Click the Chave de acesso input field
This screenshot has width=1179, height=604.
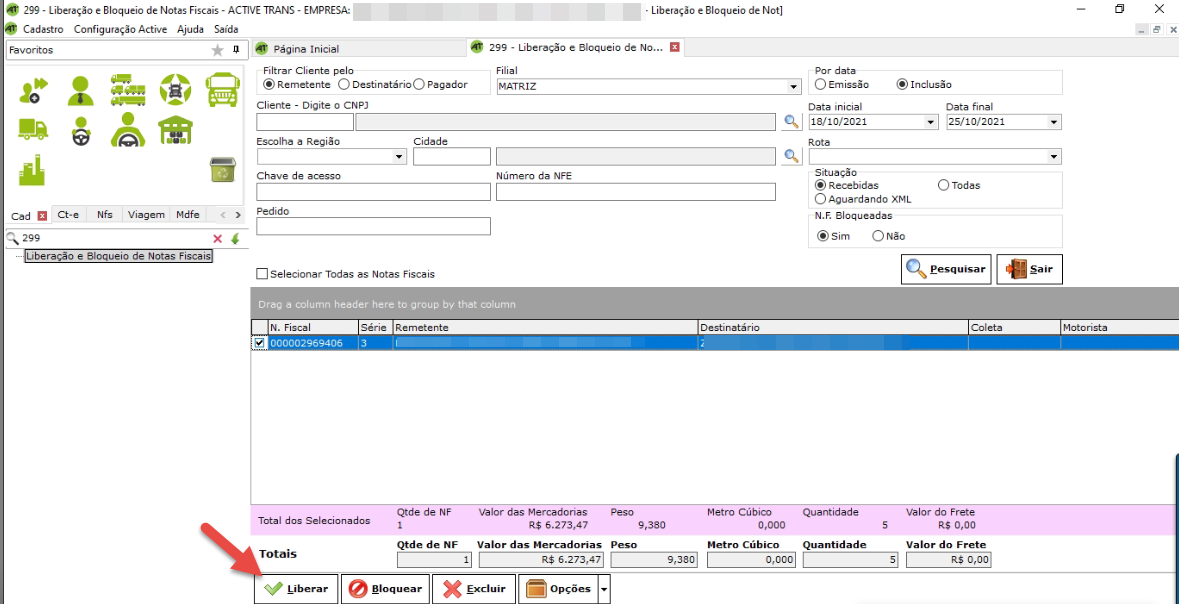click(373, 192)
